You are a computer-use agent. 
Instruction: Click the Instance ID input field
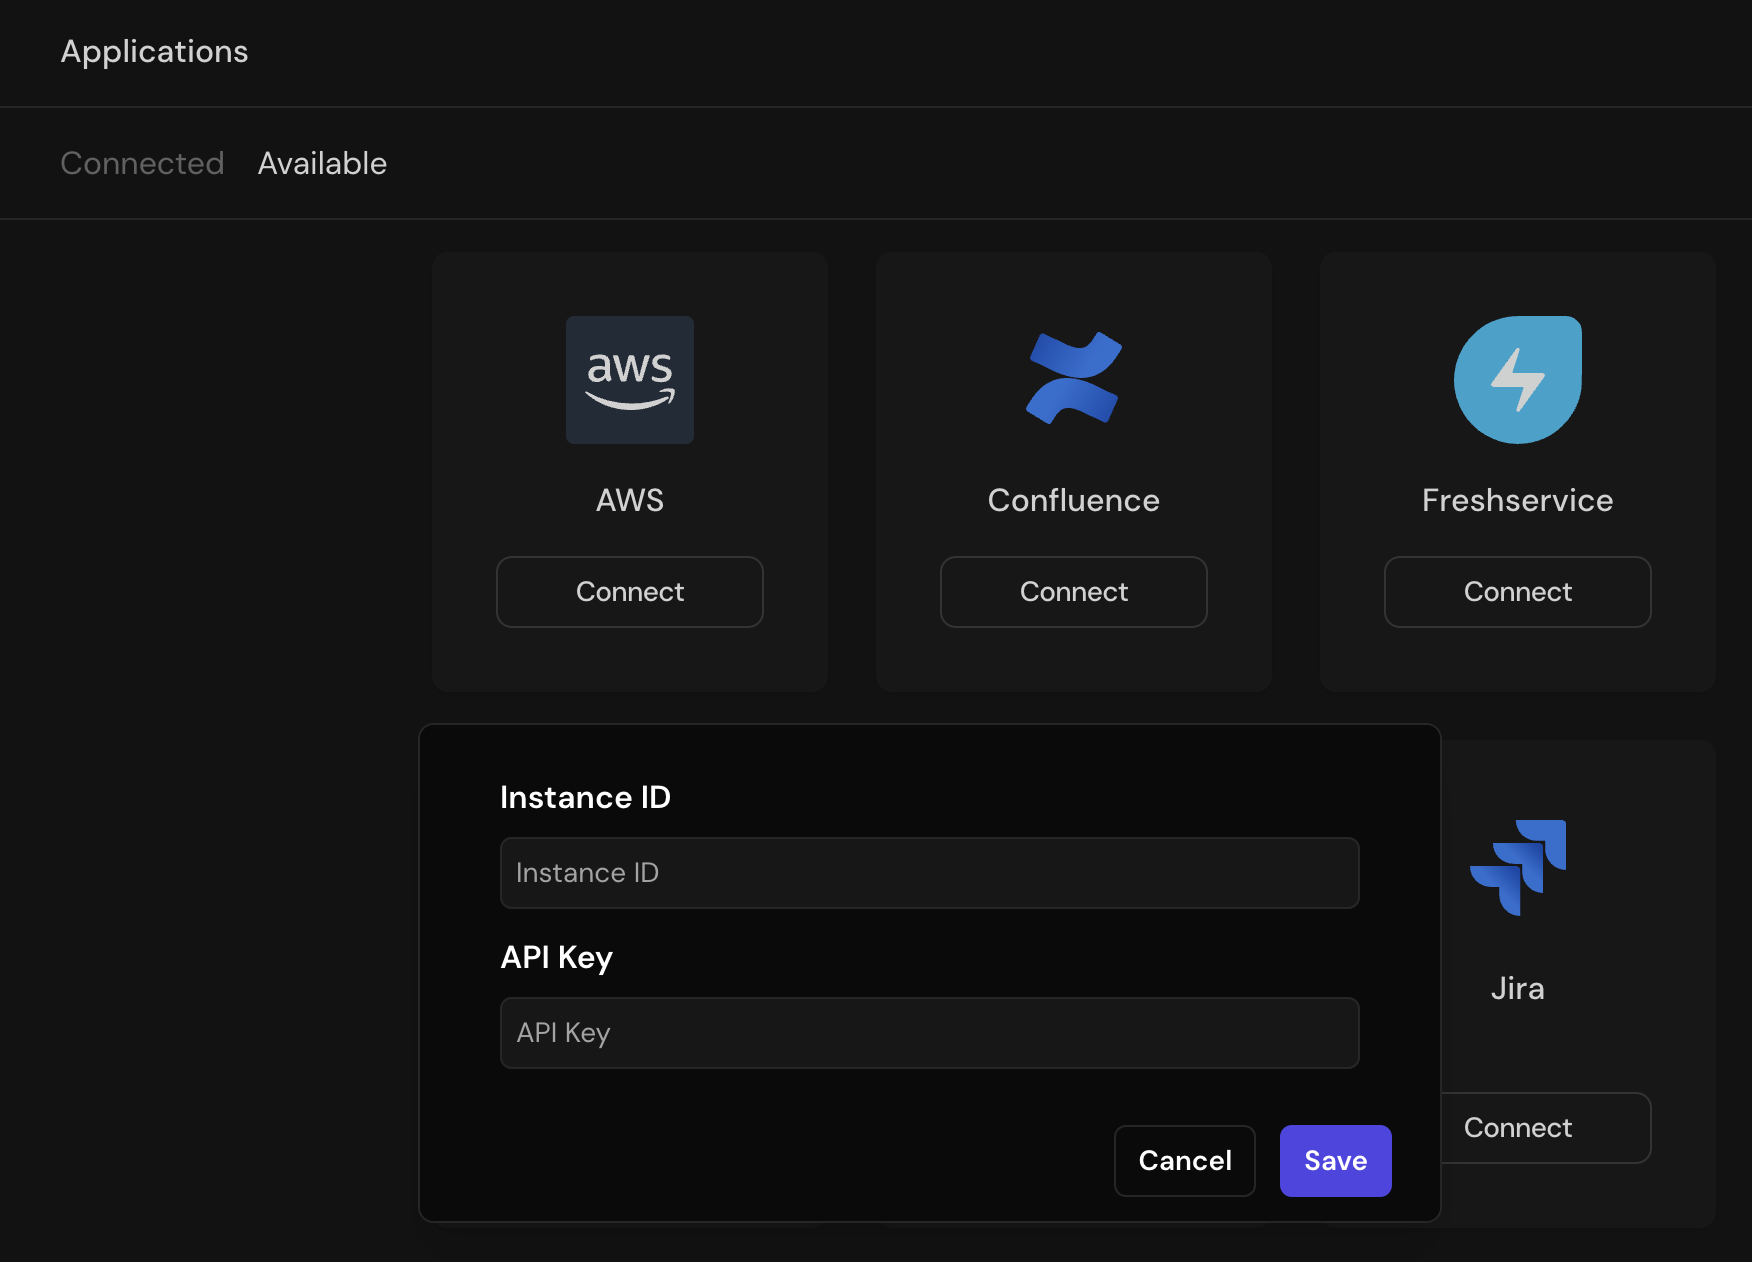point(929,872)
